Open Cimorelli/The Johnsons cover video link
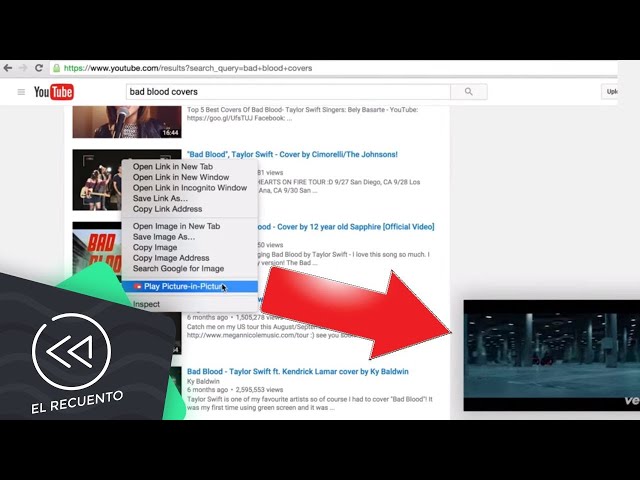 pyautogui.click(x=292, y=154)
